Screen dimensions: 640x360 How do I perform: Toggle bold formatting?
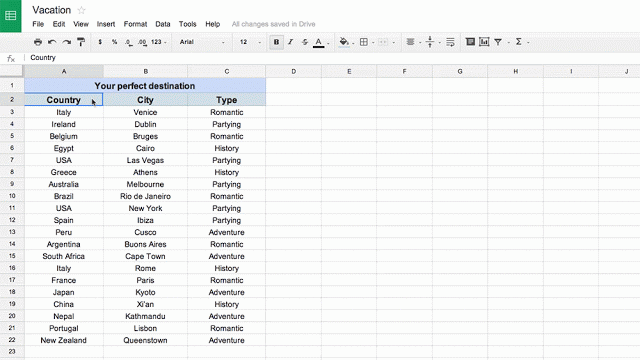click(x=276, y=42)
